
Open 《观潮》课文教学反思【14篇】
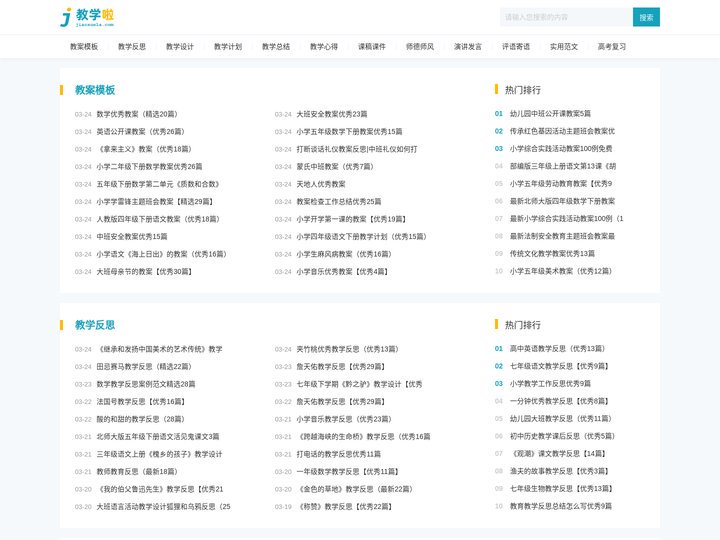(x=557, y=454)
